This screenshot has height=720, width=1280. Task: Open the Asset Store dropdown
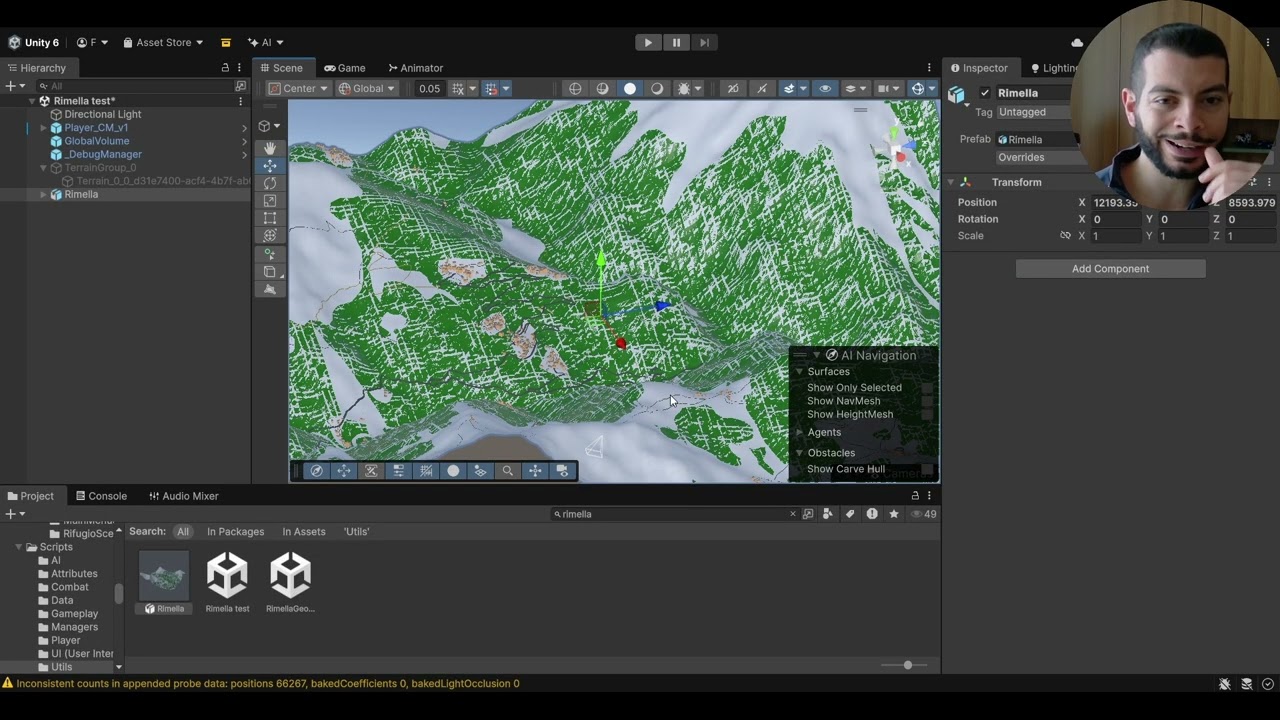pyautogui.click(x=163, y=43)
